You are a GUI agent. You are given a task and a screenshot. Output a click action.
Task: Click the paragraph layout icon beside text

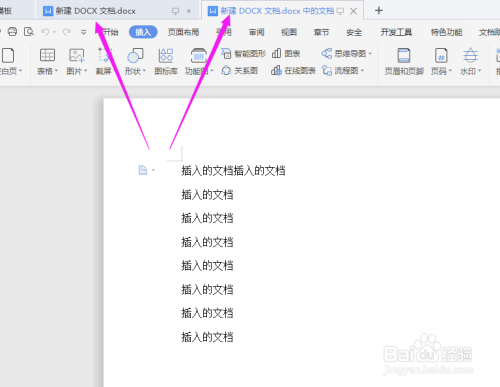[x=143, y=170]
